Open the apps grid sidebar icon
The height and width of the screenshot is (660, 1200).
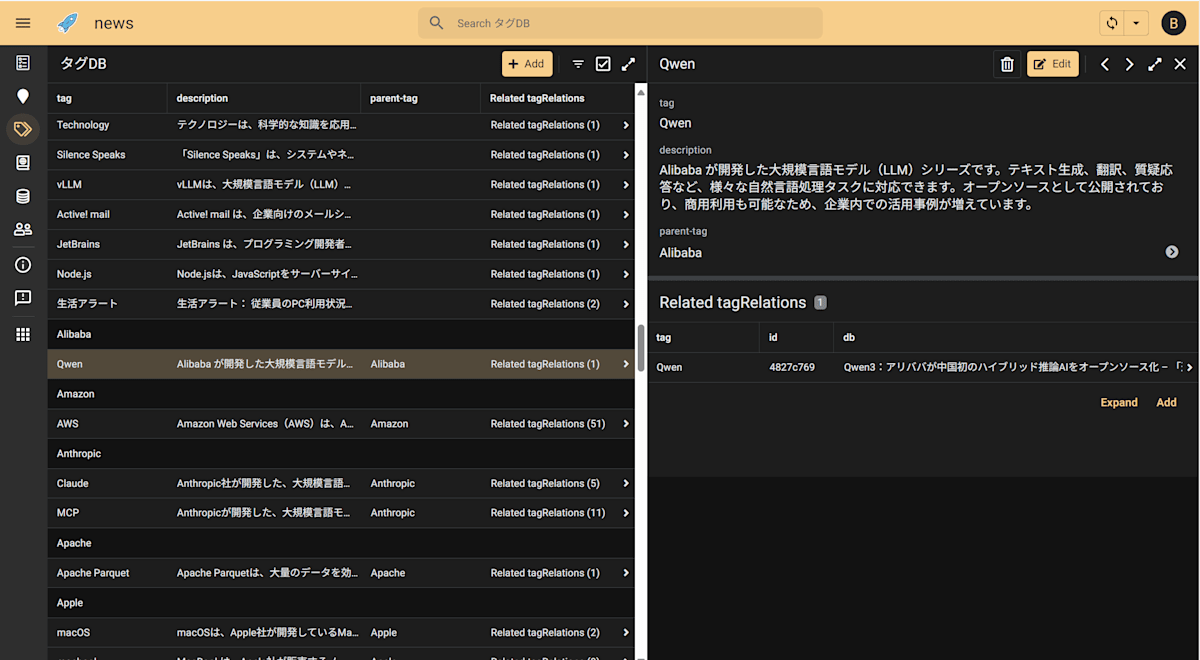(23, 334)
